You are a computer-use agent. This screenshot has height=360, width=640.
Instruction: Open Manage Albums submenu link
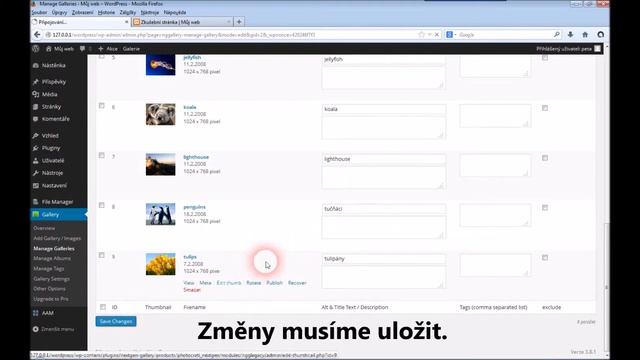pyautogui.click(x=52, y=258)
